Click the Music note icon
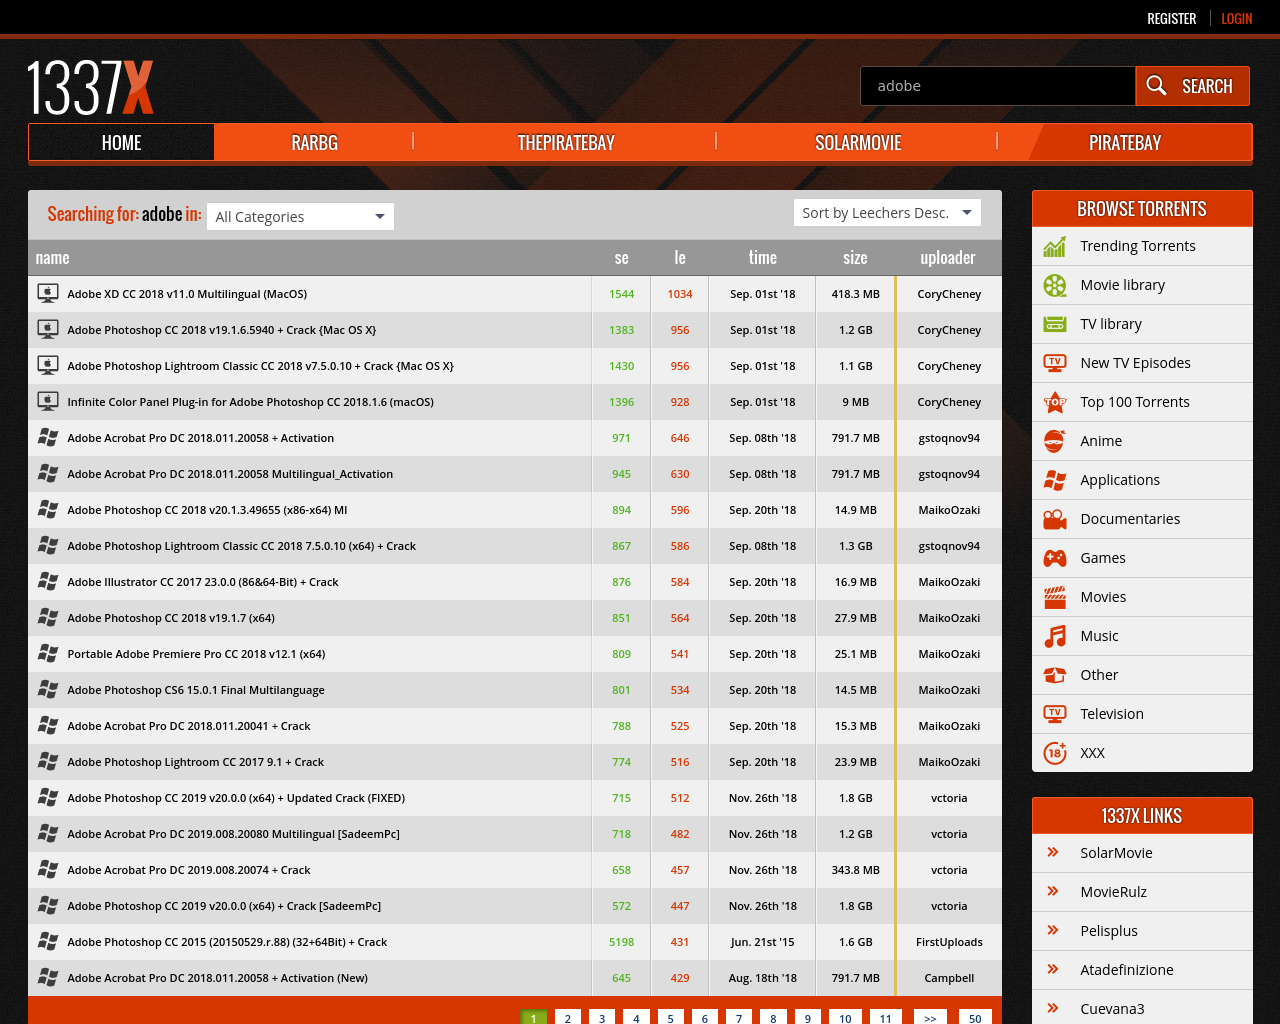 (1055, 636)
